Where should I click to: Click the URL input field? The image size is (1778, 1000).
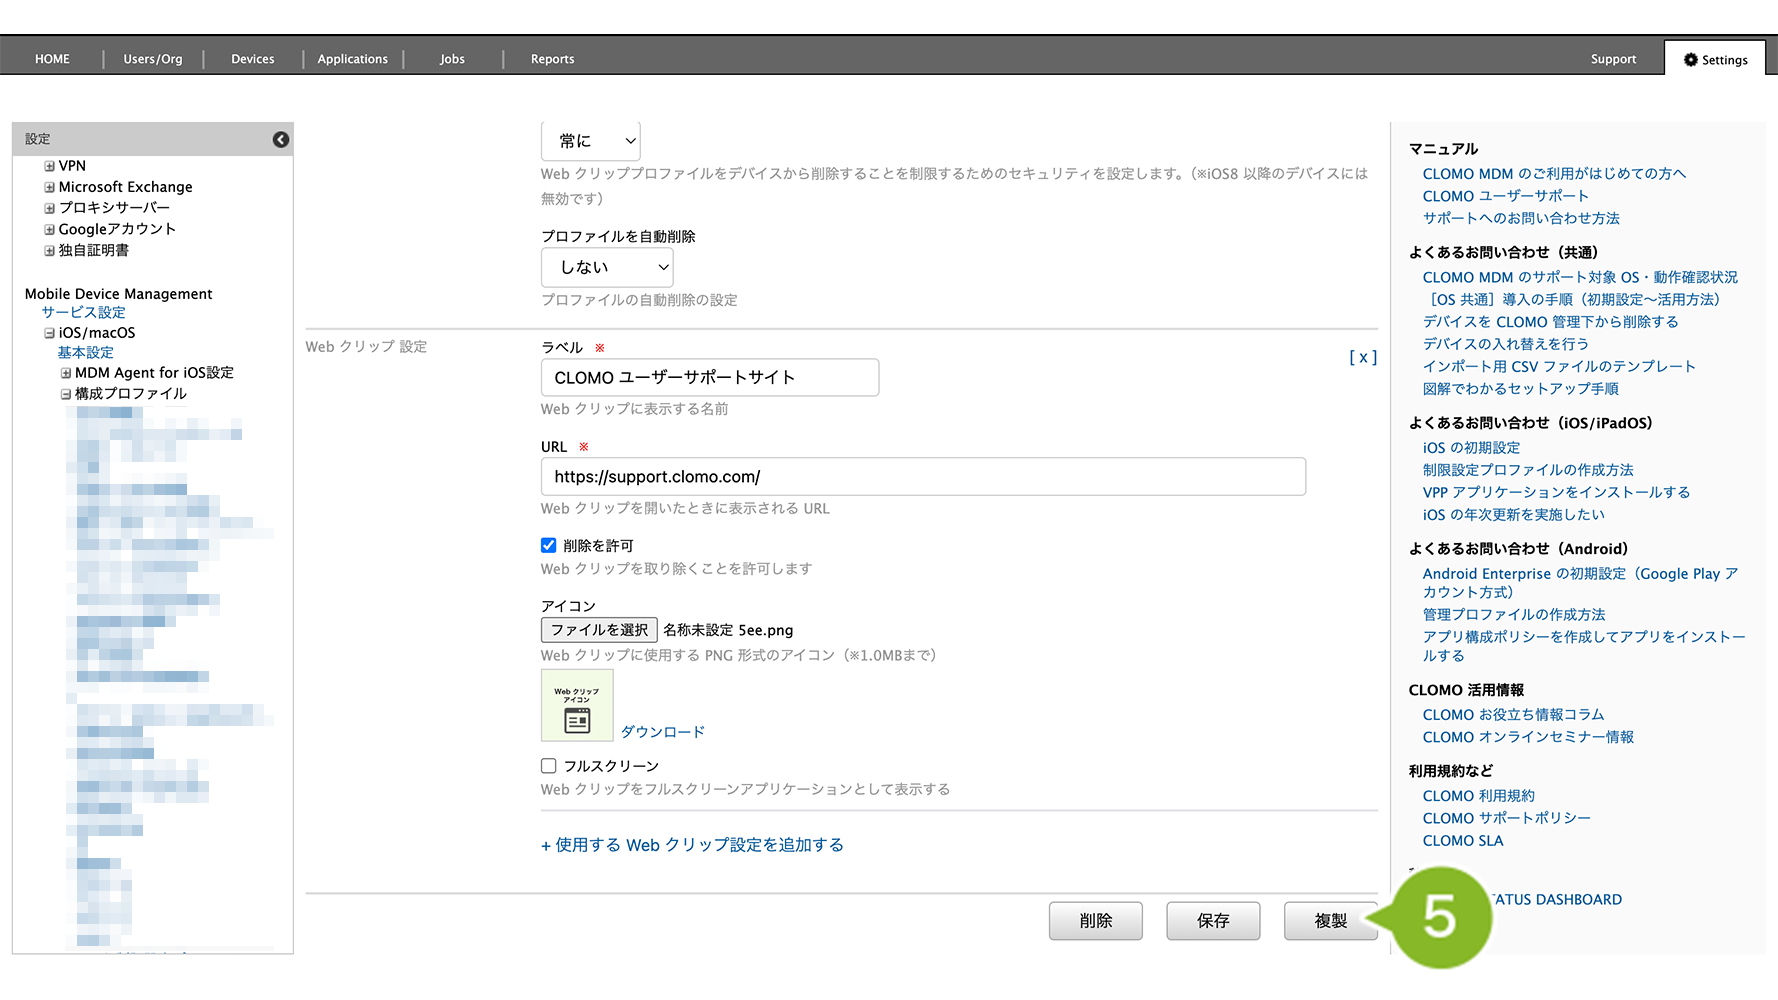[x=923, y=477]
